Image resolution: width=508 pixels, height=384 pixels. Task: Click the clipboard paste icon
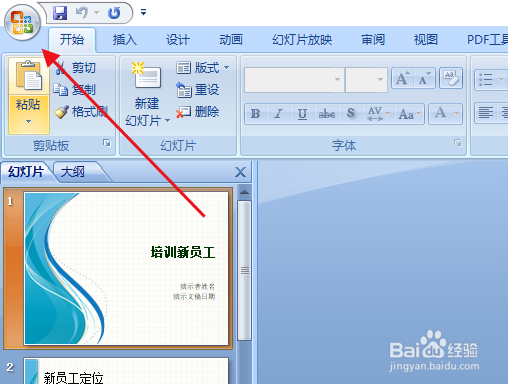point(29,76)
